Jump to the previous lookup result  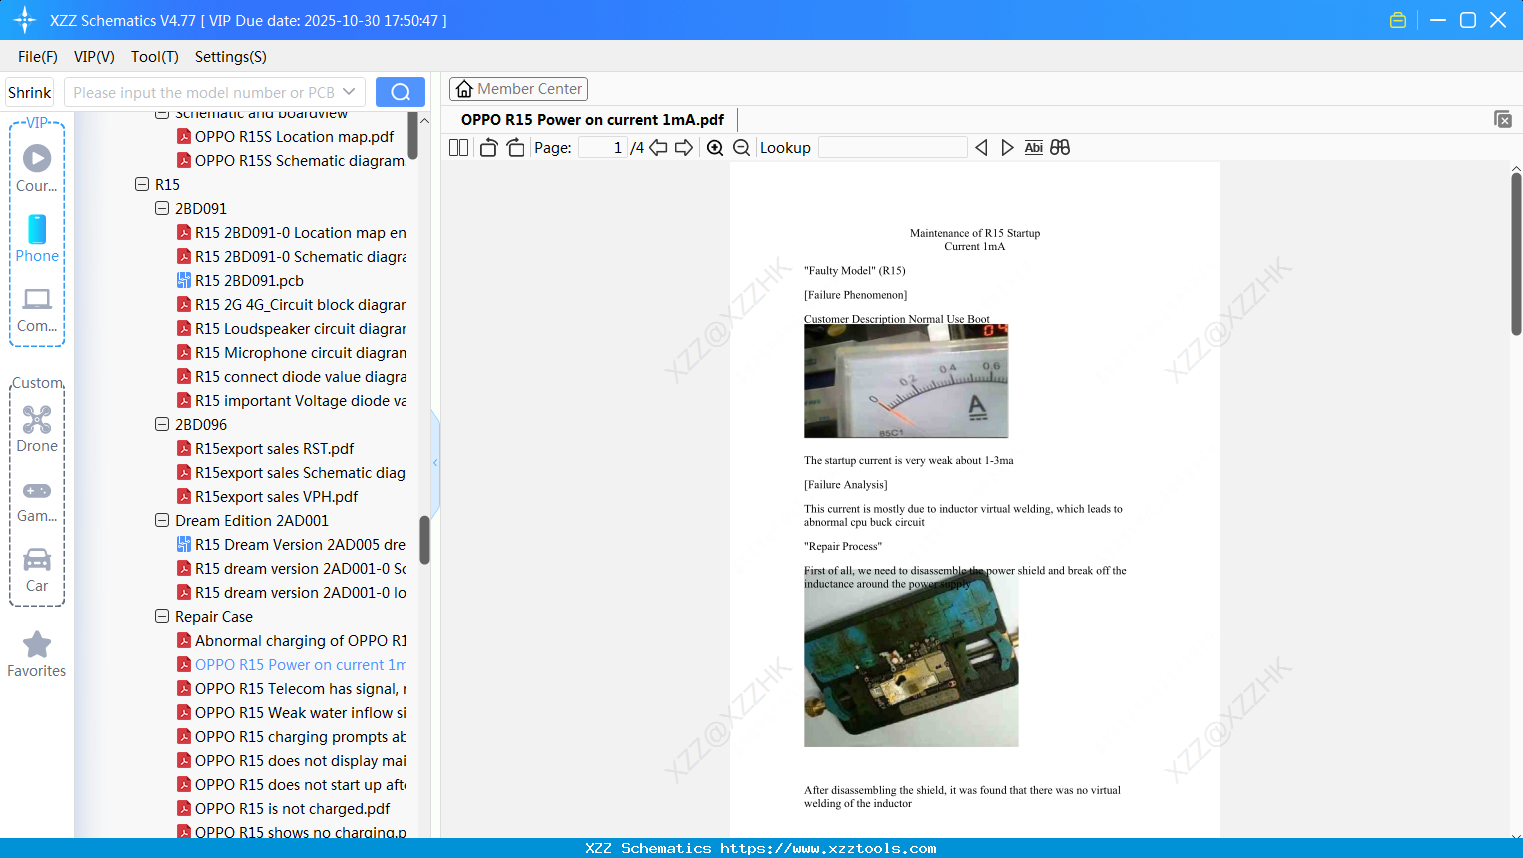(x=981, y=148)
